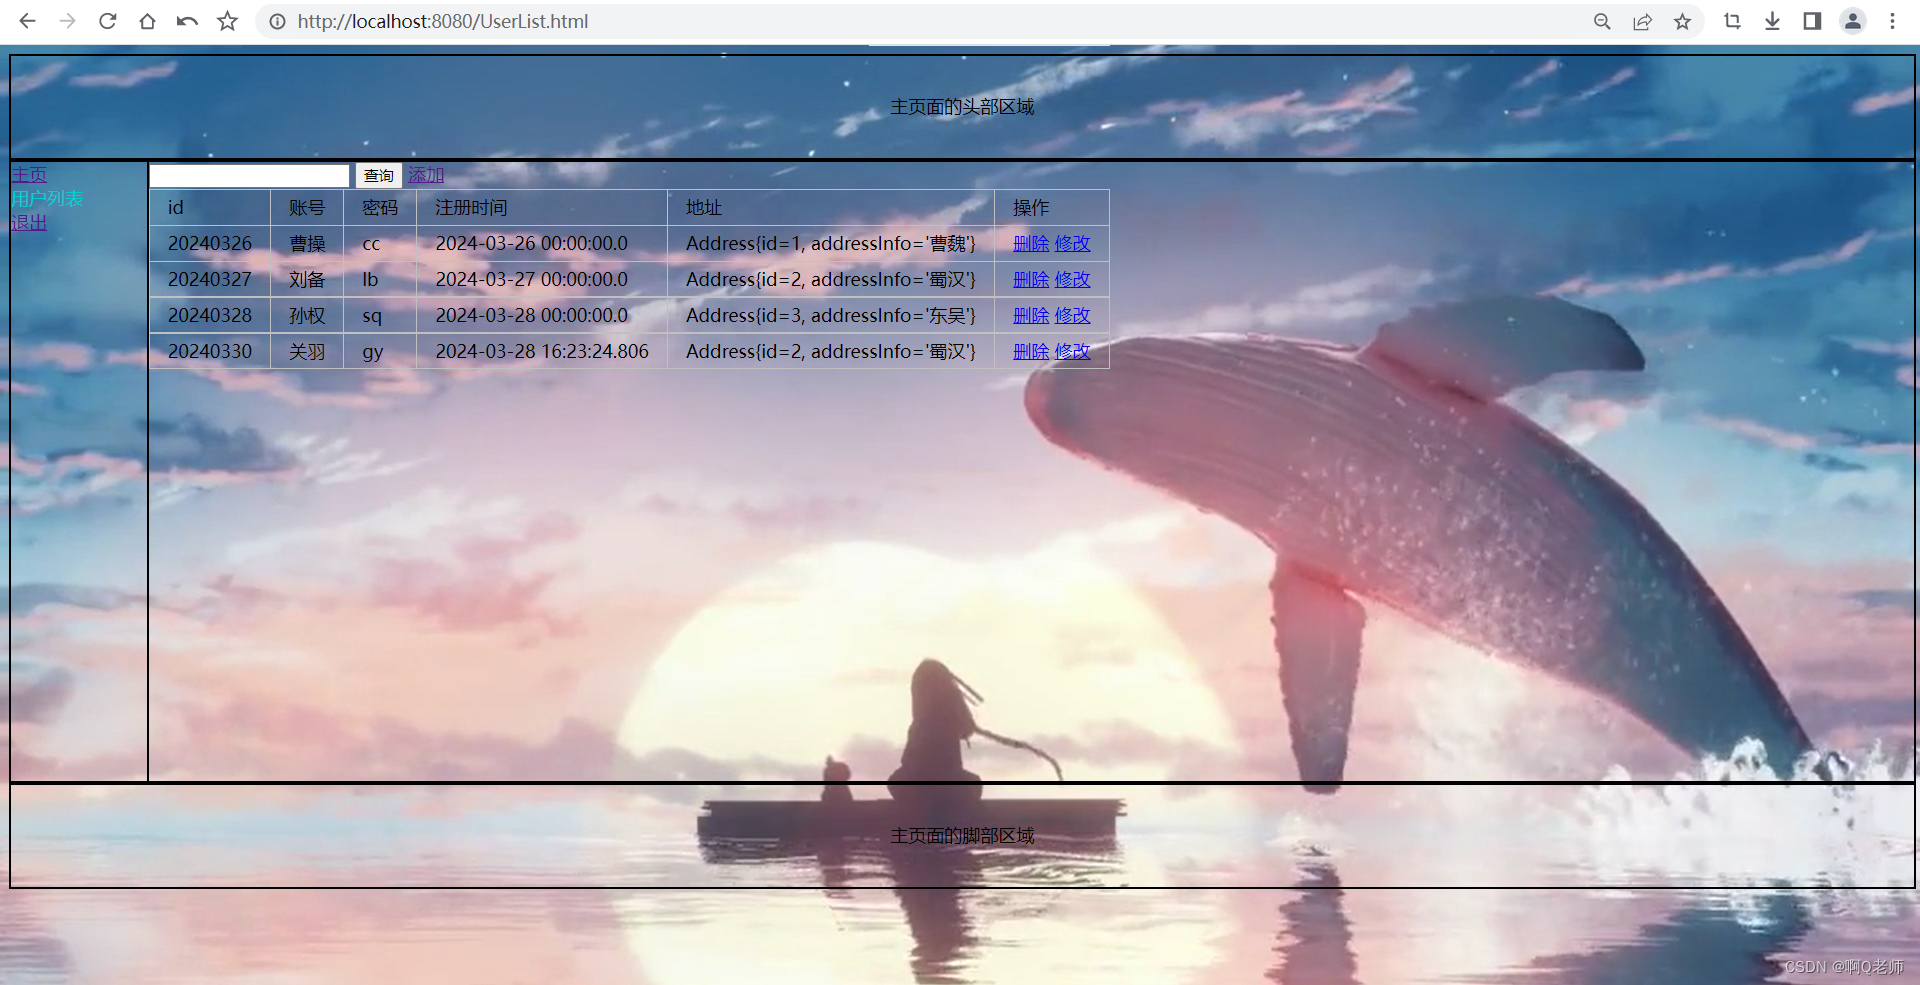Click the account name 刘备
The image size is (1920, 985).
tap(307, 279)
